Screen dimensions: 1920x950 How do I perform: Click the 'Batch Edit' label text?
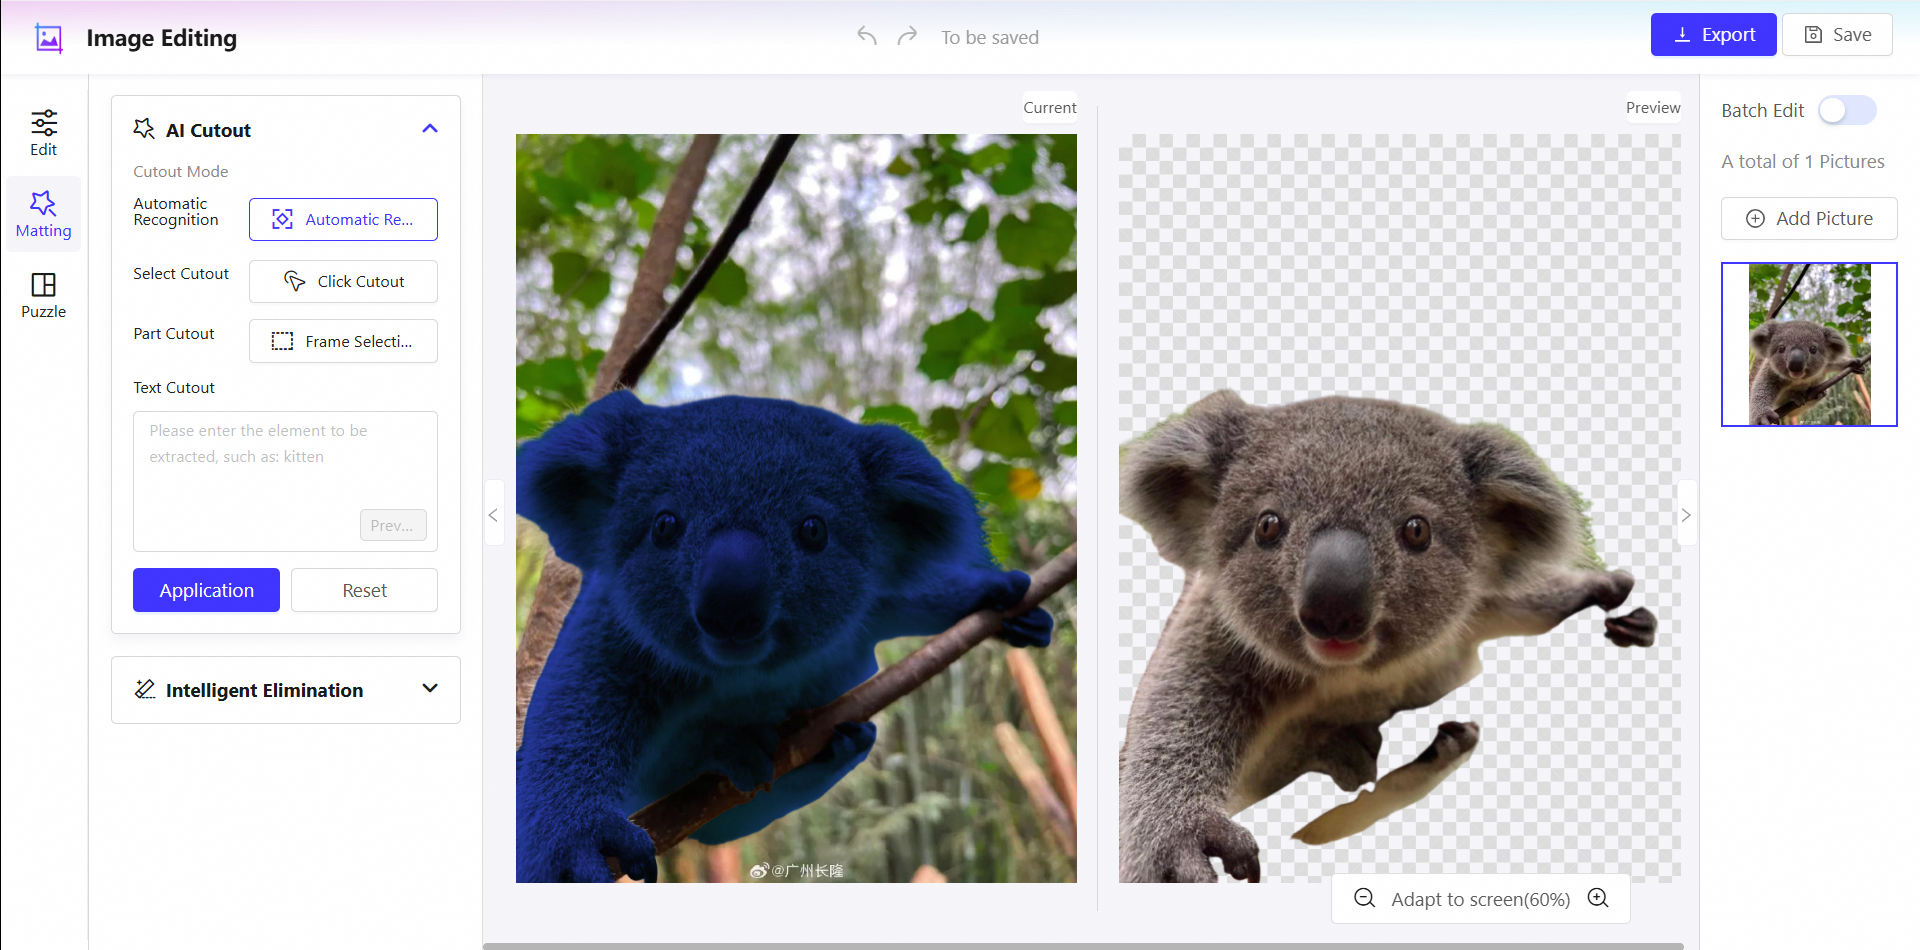[1763, 111]
